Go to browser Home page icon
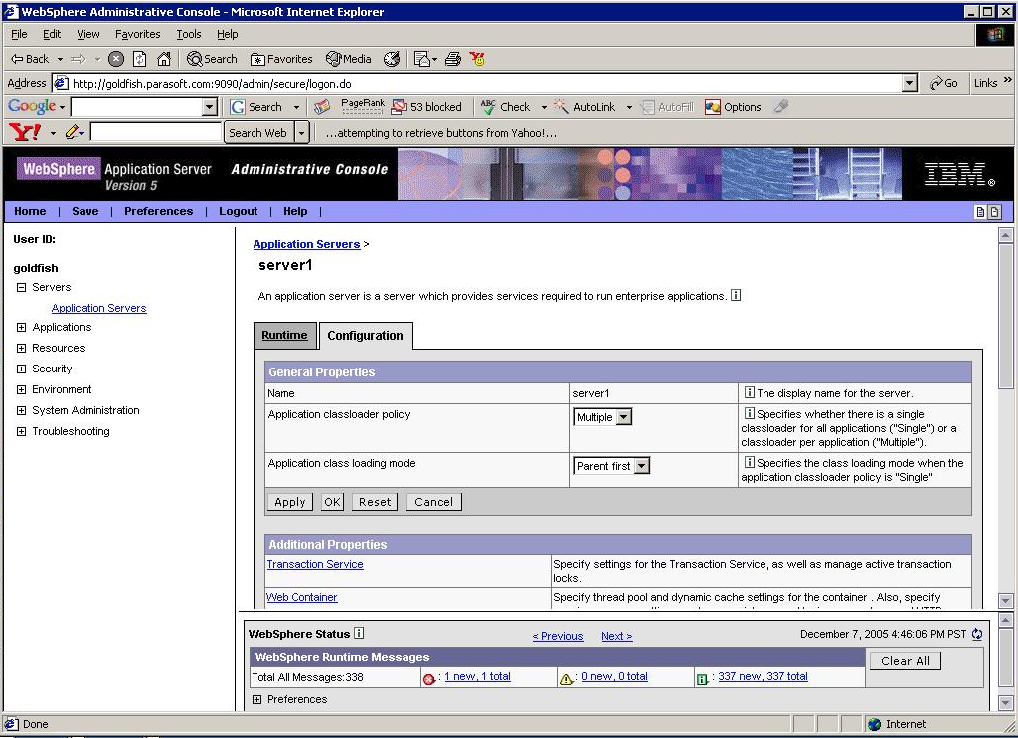1018x738 pixels. point(164,59)
